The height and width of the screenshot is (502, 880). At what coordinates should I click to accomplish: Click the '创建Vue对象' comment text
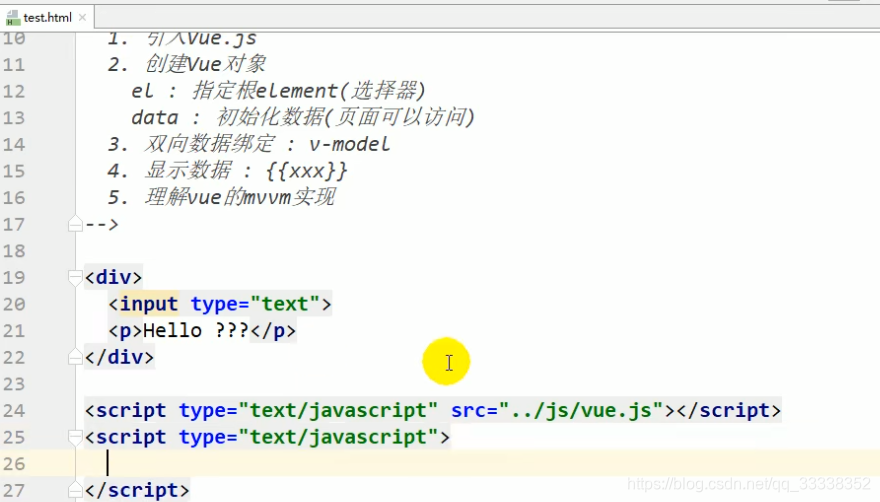(x=205, y=64)
